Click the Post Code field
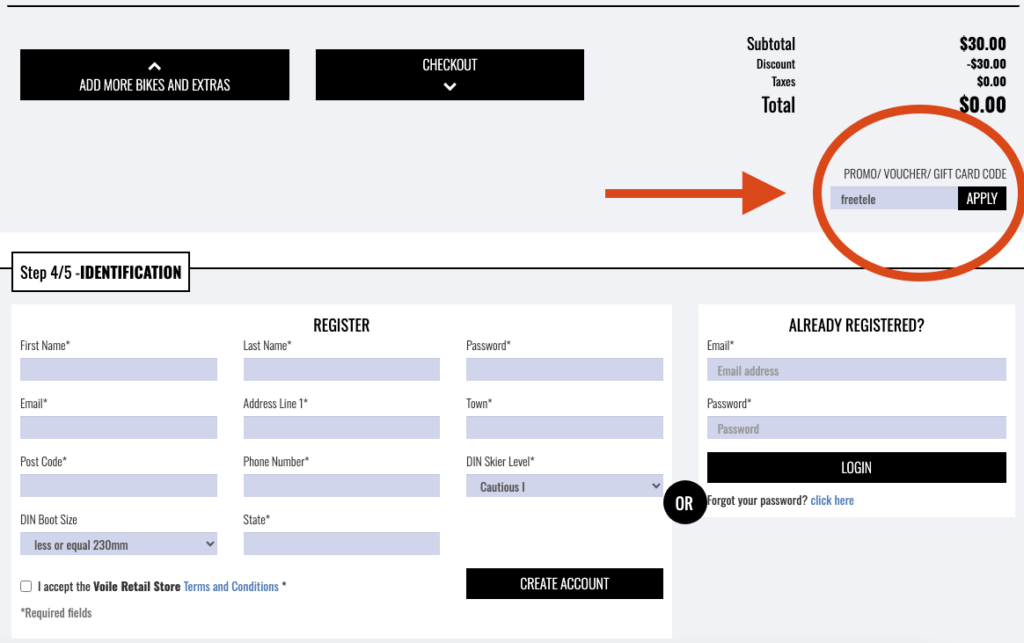The height and width of the screenshot is (643, 1024). point(118,486)
